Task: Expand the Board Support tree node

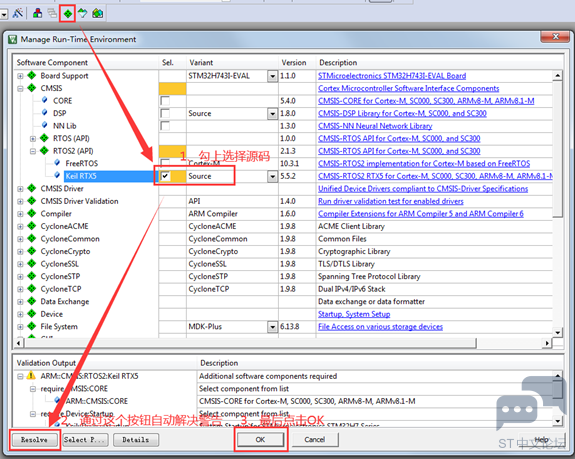Action: pos(20,76)
